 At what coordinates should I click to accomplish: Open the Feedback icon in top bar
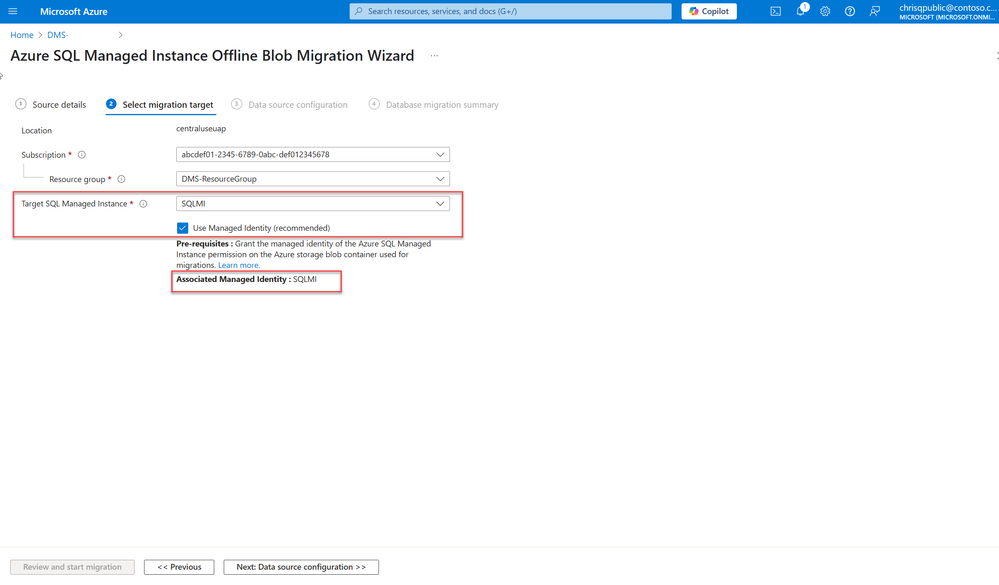click(x=875, y=11)
